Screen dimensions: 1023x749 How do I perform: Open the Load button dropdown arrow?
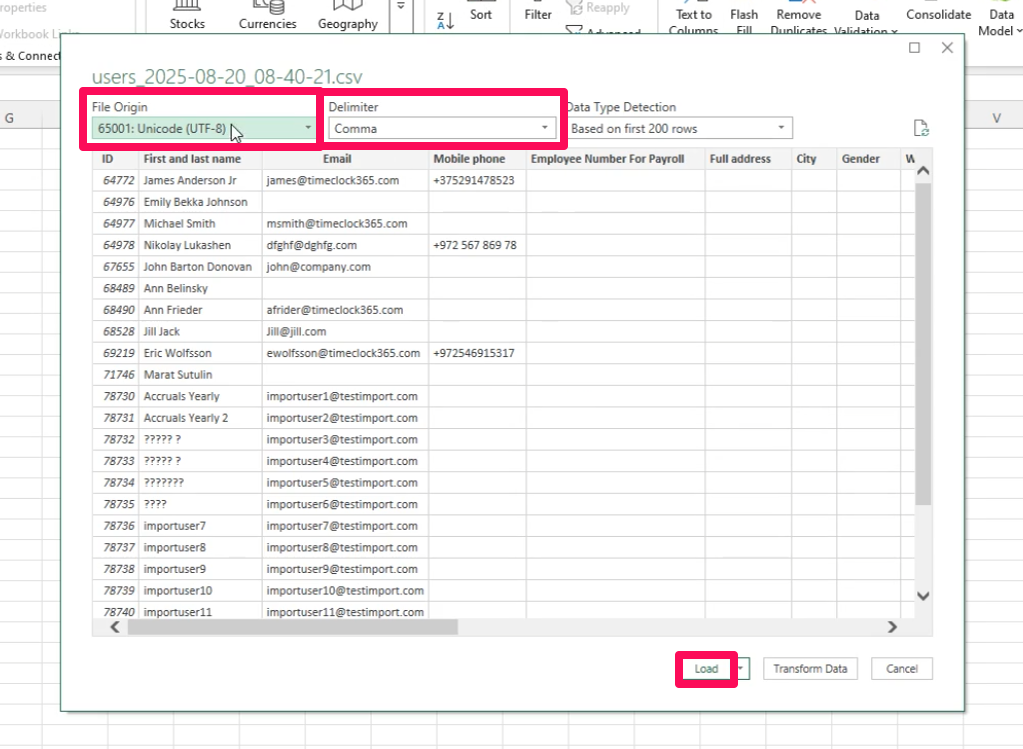tap(742, 669)
